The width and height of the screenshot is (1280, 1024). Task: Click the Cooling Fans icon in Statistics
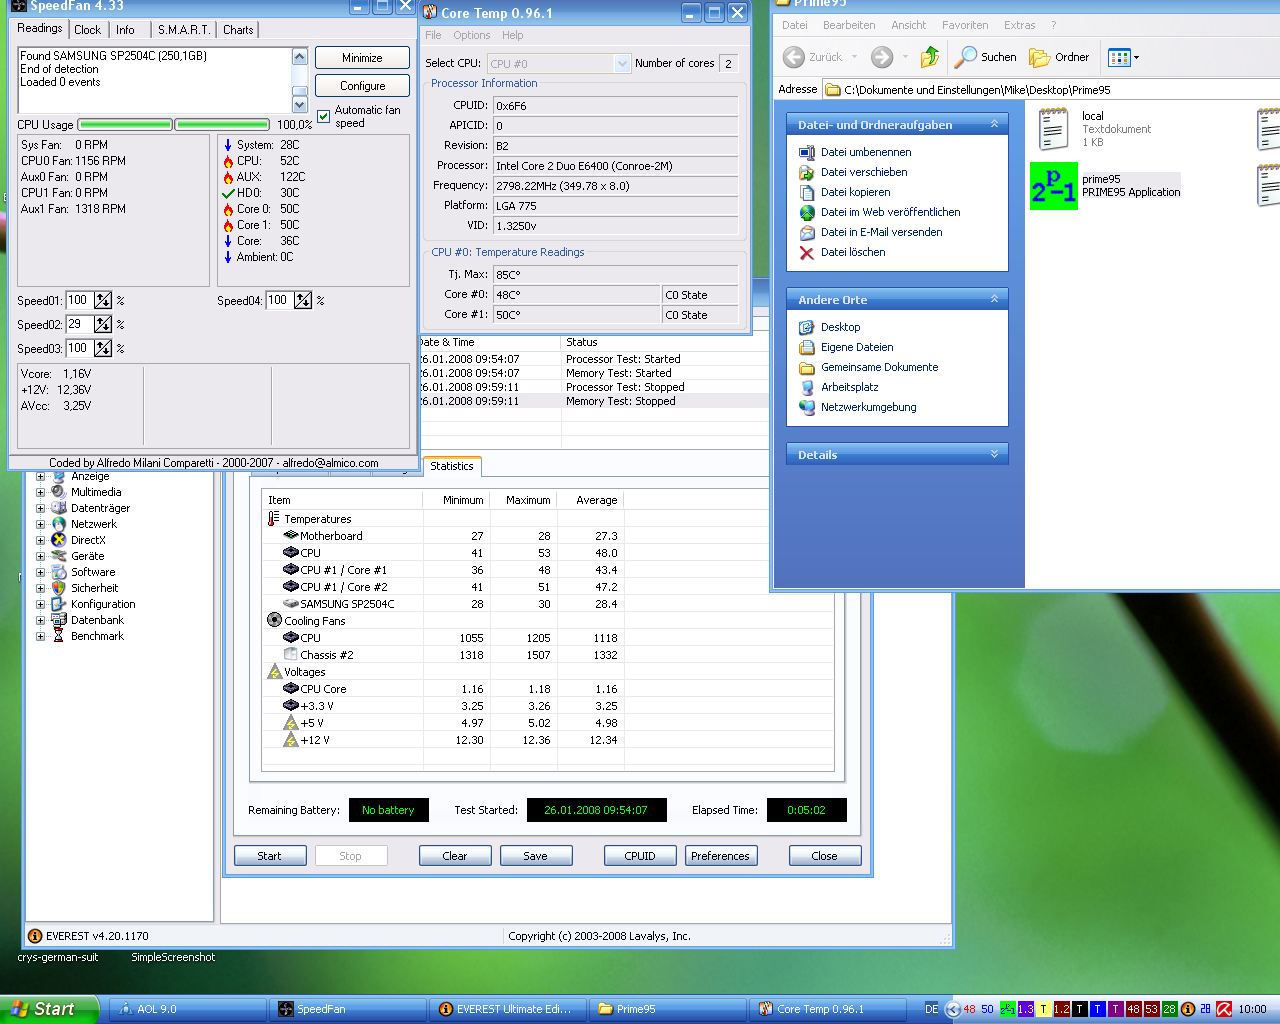tap(274, 620)
